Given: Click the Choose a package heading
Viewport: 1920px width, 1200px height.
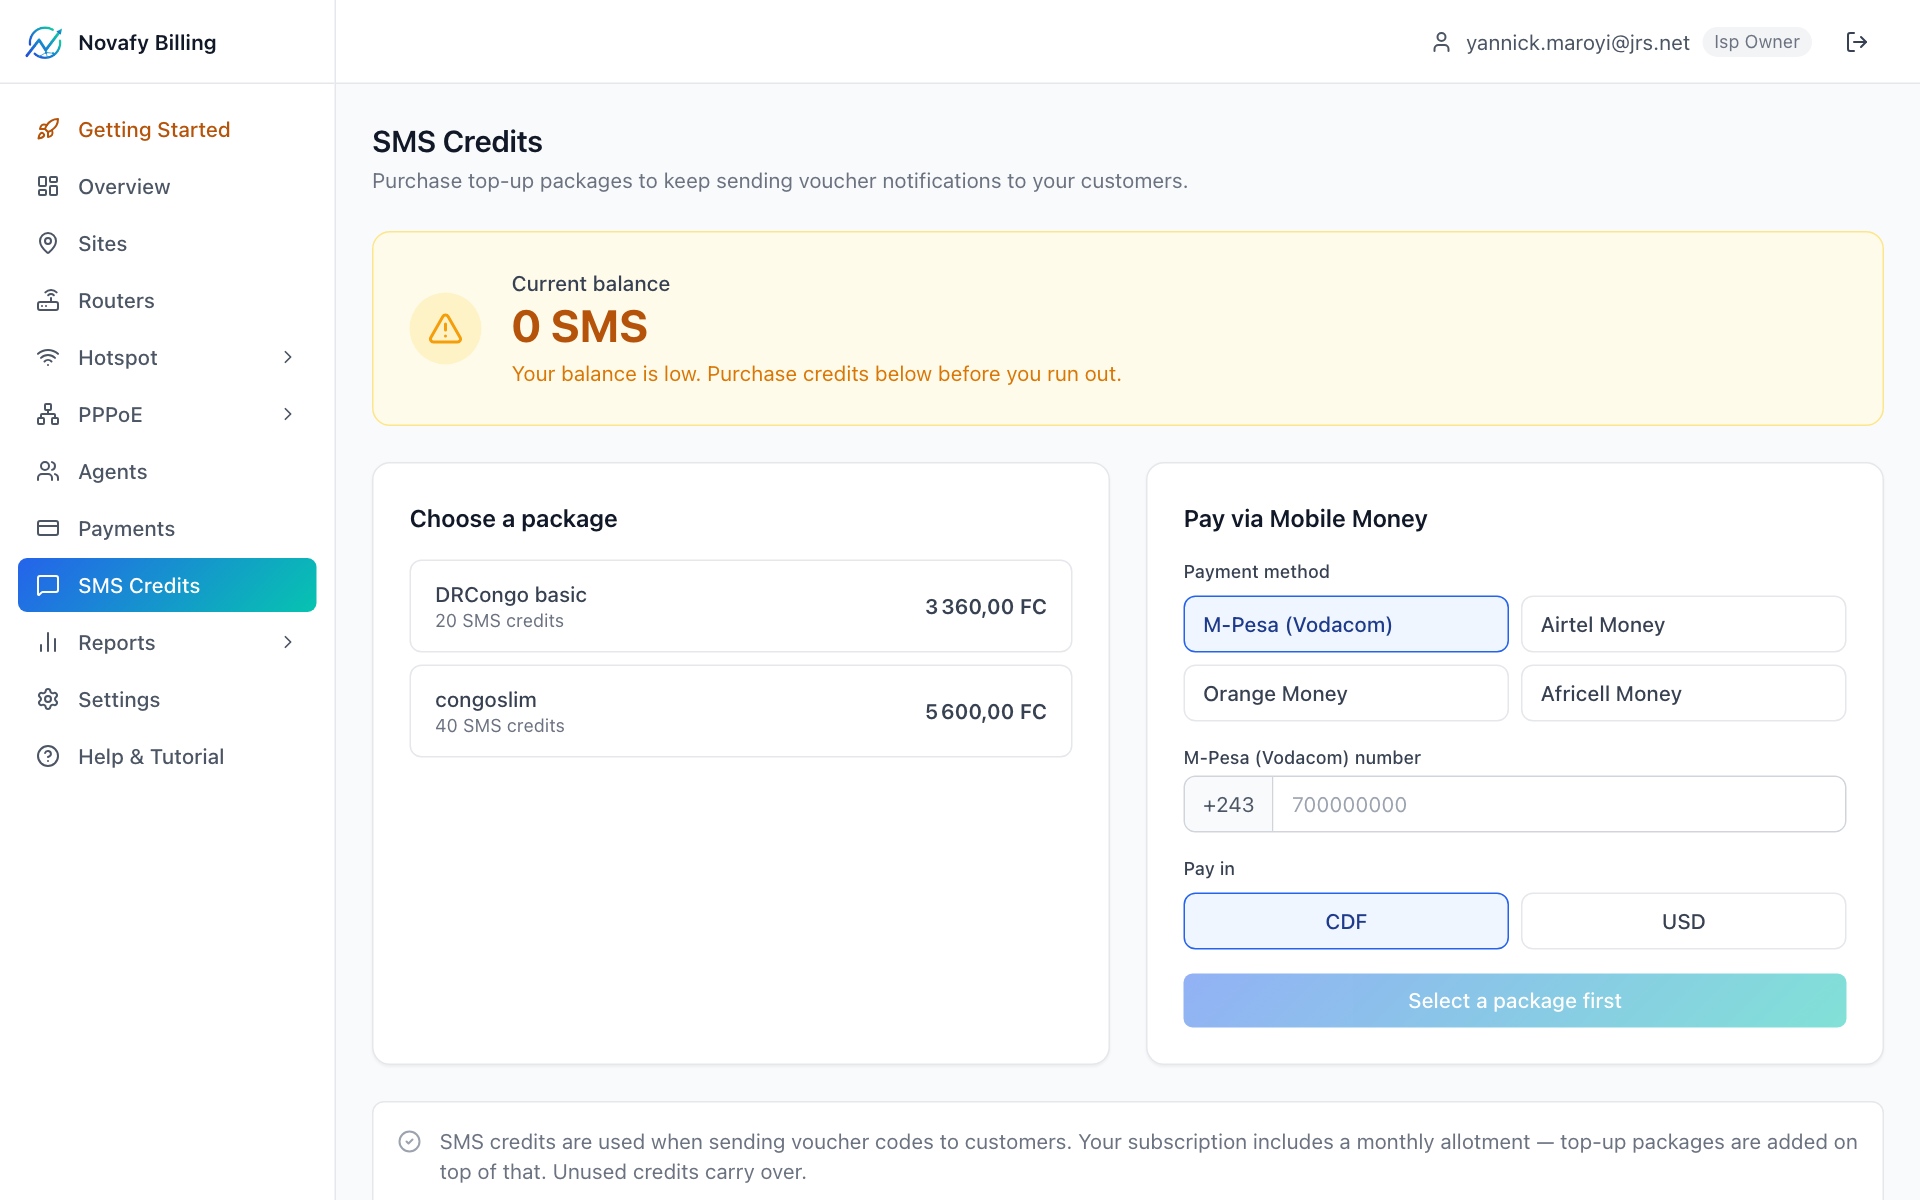Looking at the screenshot, I should (513, 519).
